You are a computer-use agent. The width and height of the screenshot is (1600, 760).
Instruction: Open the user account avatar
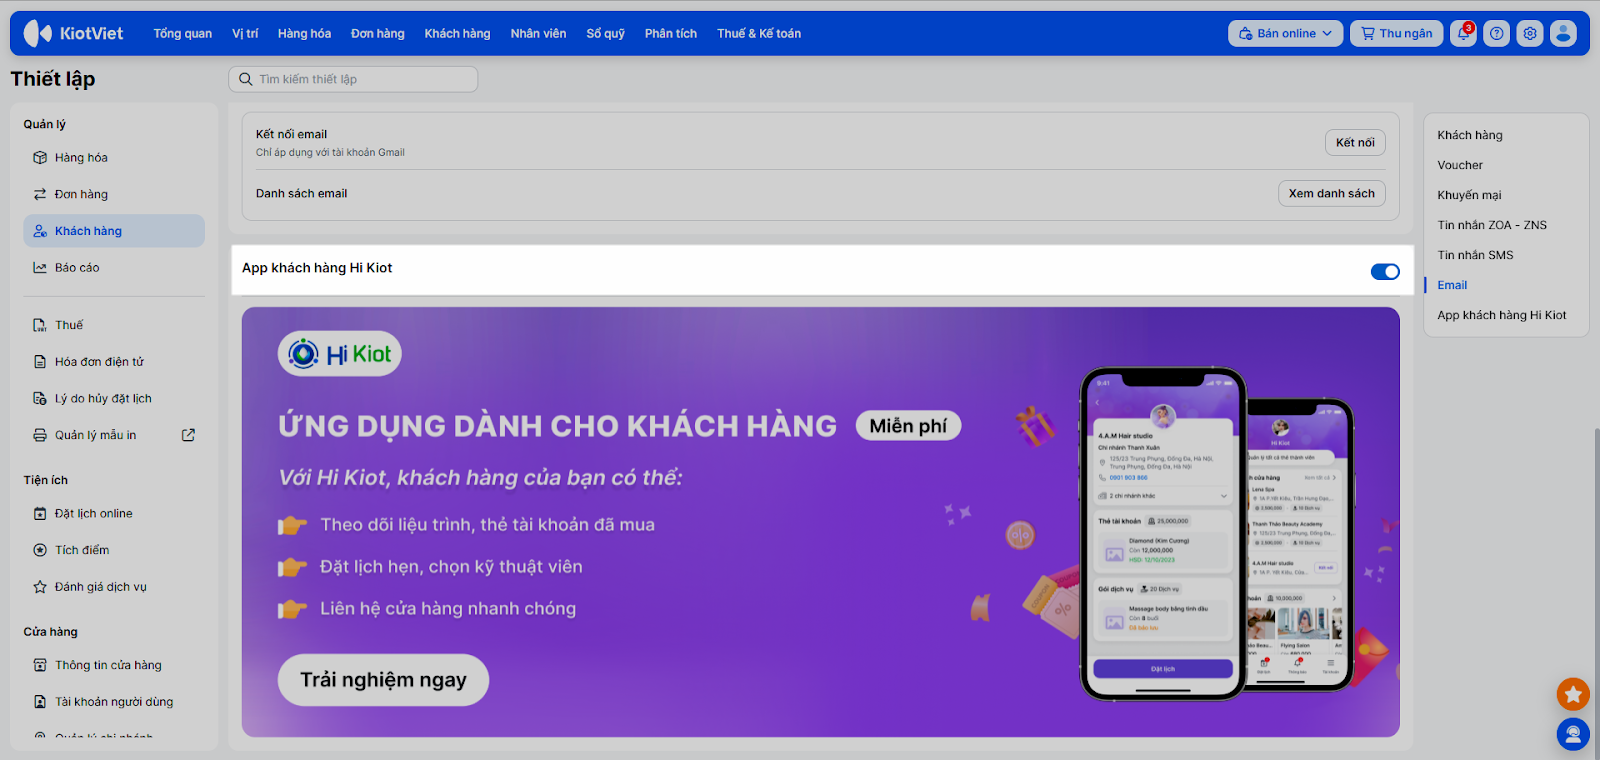click(1563, 33)
